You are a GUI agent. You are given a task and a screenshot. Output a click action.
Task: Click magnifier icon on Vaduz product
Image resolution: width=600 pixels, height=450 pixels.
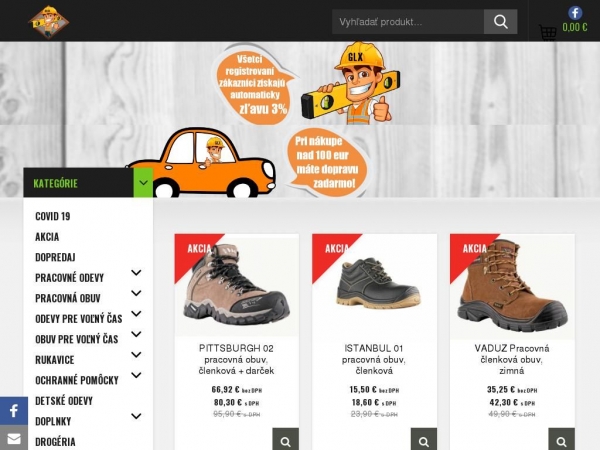561,440
